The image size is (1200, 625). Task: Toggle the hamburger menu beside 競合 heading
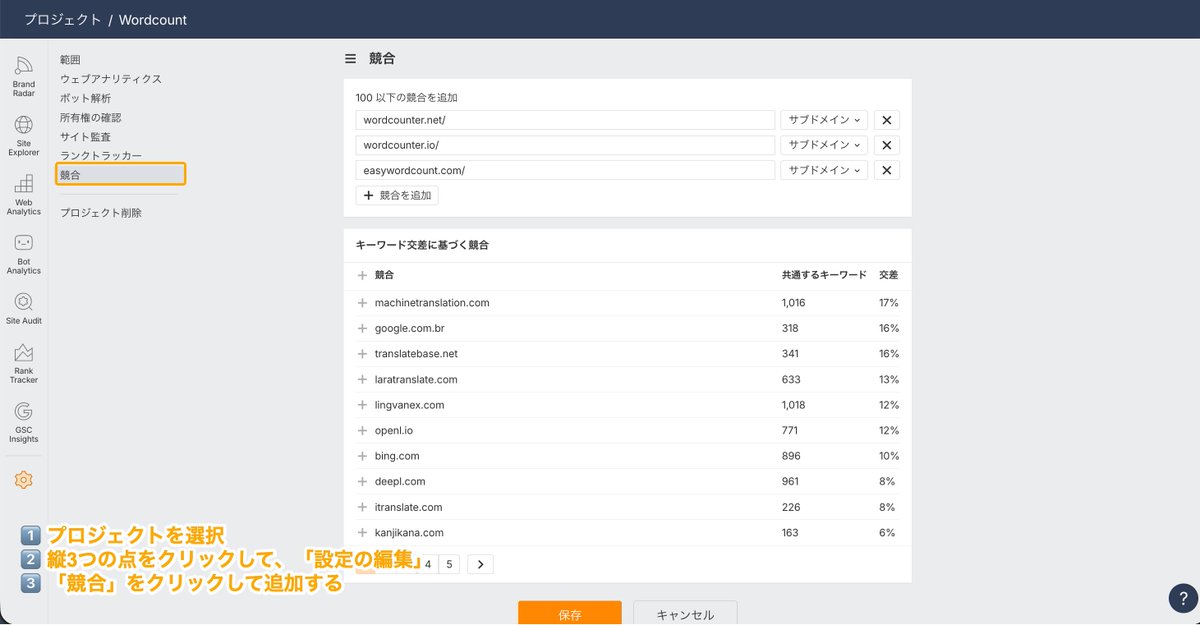pyautogui.click(x=350, y=59)
